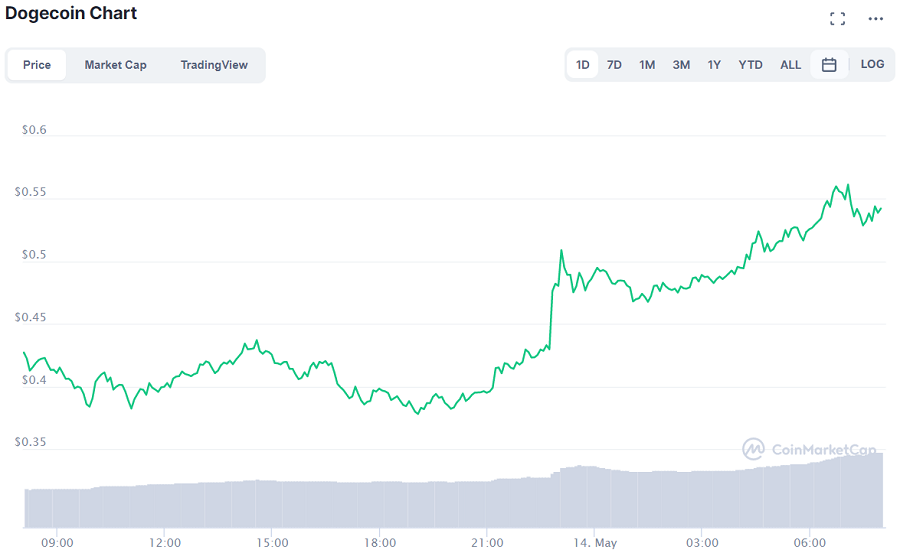Screen dimensions: 900x553
Task: Select the 1M time range
Action: [647, 64]
